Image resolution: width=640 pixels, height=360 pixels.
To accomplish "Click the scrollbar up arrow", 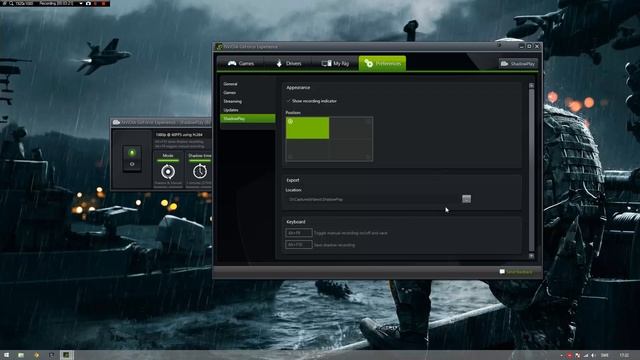I will [531, 86].
